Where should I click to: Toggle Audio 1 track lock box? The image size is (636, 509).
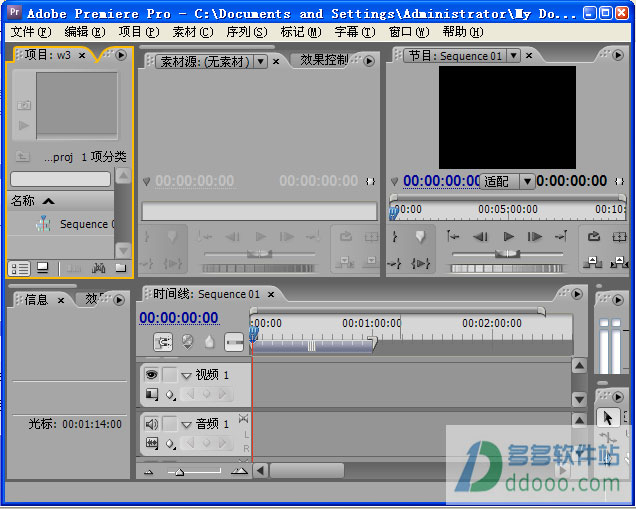(x=170, y=424)
